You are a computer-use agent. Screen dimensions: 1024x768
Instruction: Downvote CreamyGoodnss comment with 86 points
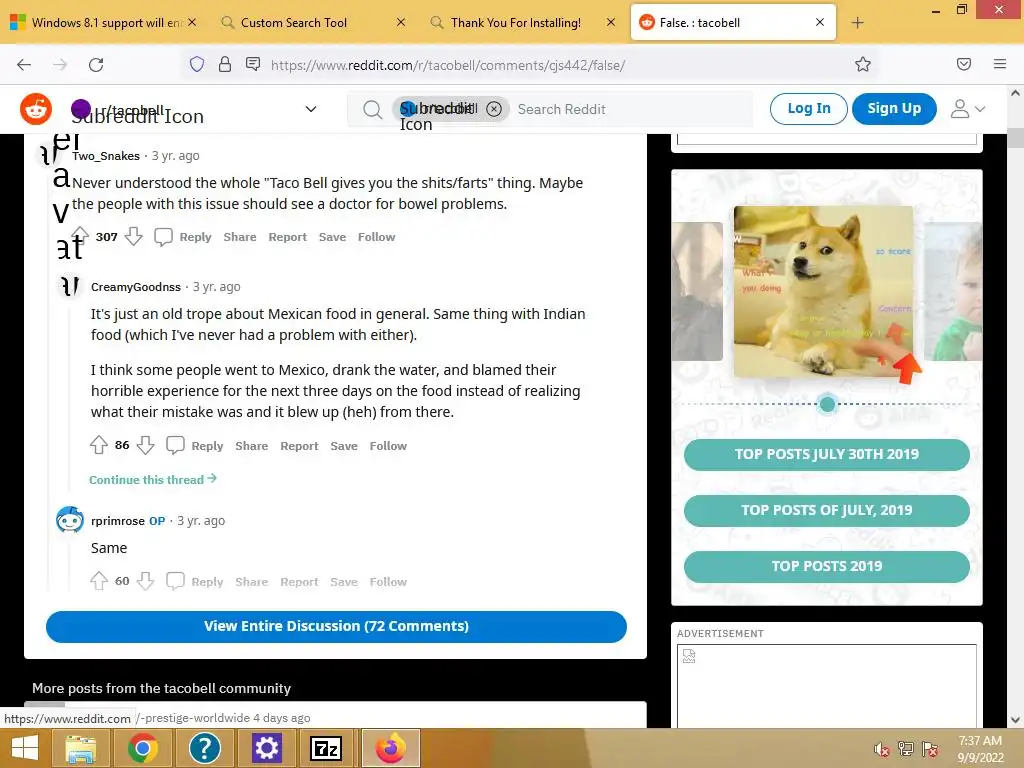pos(146,445)
